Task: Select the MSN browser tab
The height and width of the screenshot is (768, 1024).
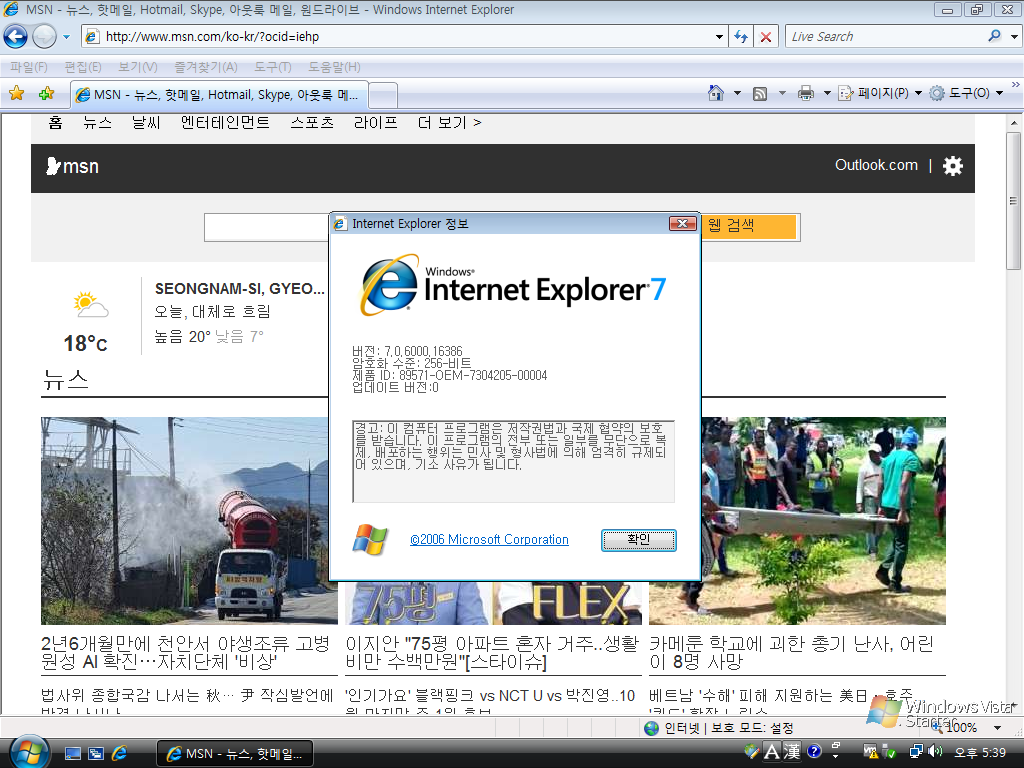Action: [x=219, y=95]
